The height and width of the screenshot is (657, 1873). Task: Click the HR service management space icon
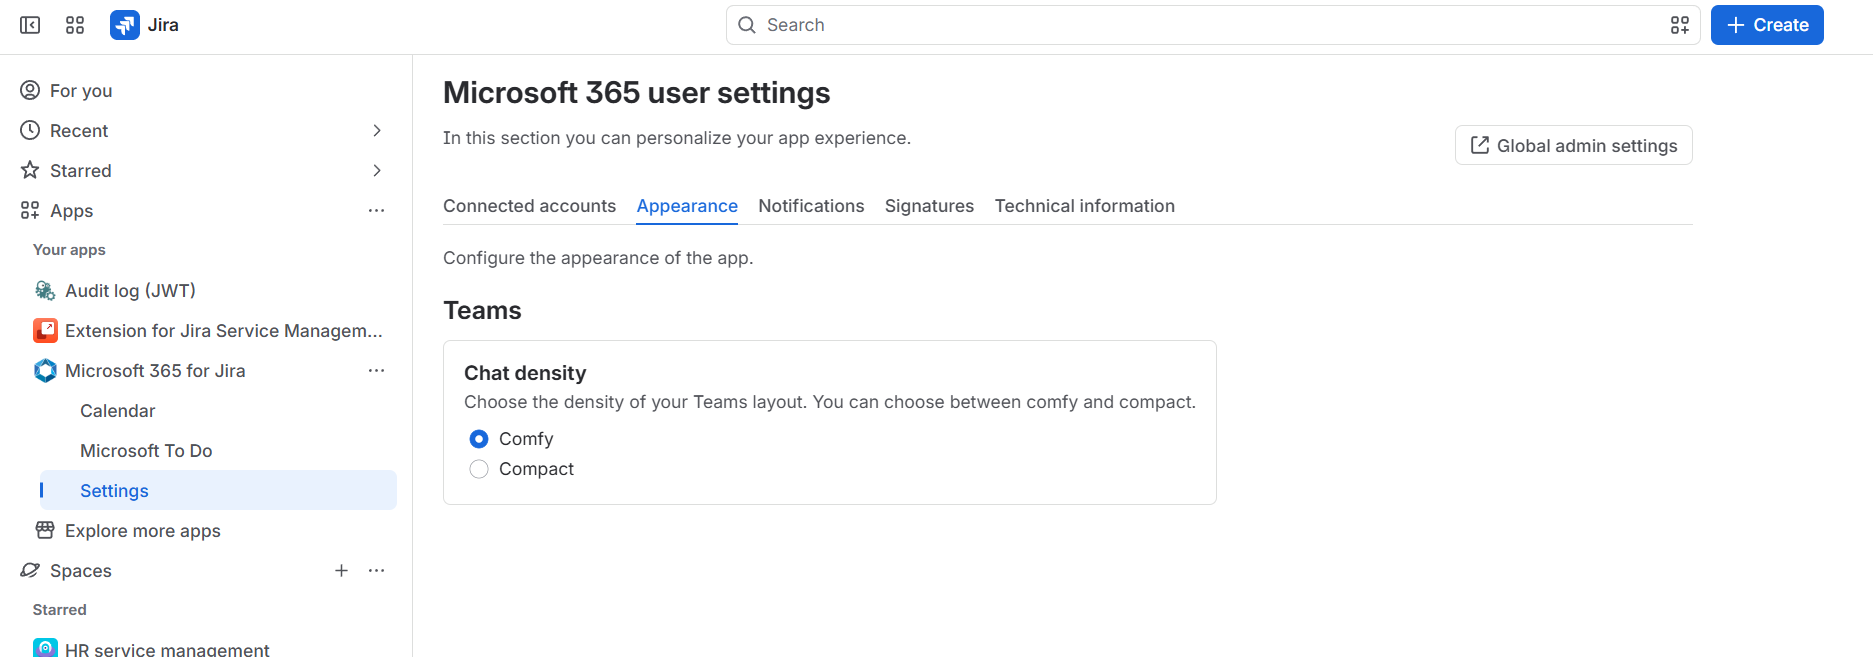pos(45,648)
